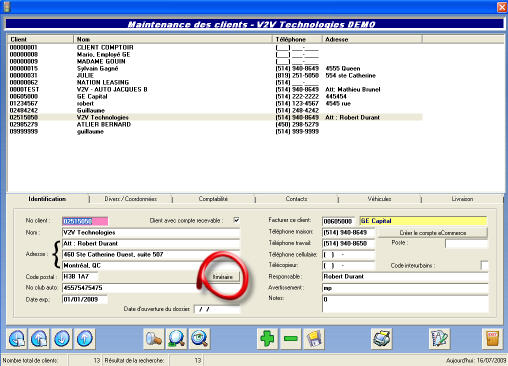Print using the printer icon
Image resolution: width=508 pixels, height=366 pixels.
pyautogui.click(x=381, y=339)
